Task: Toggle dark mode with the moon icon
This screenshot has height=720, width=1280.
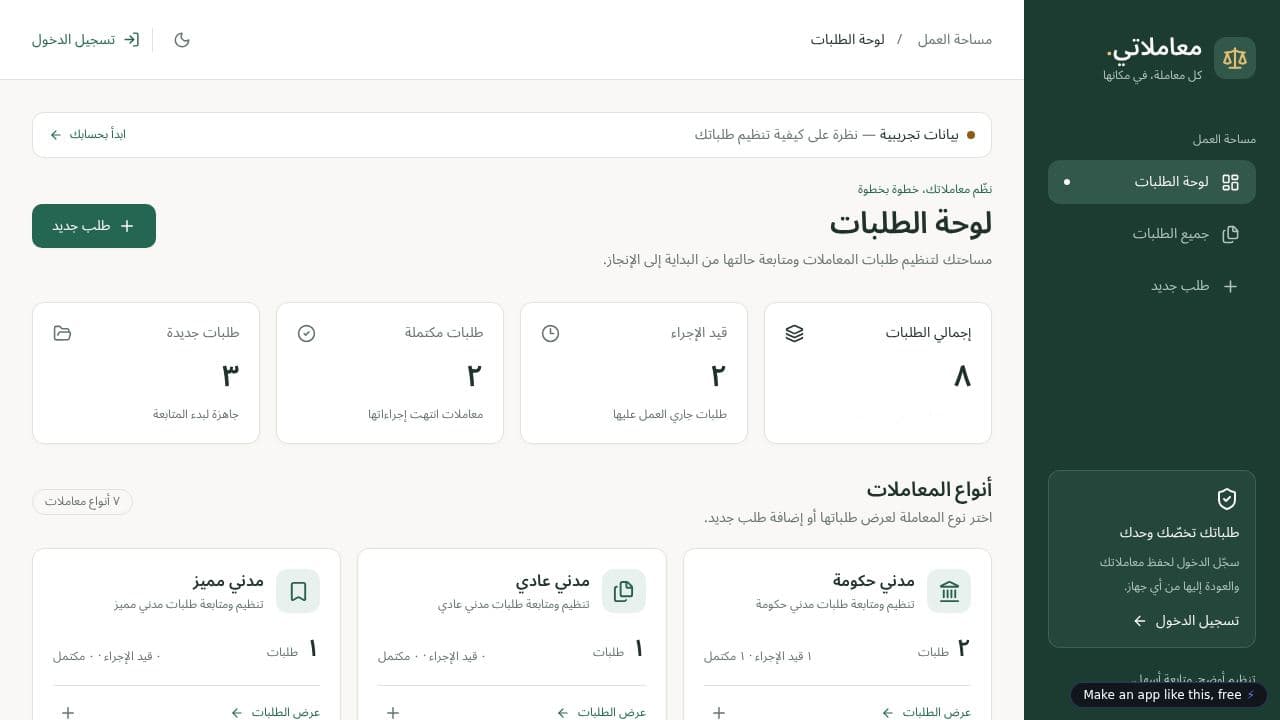Action: (182, 40)
